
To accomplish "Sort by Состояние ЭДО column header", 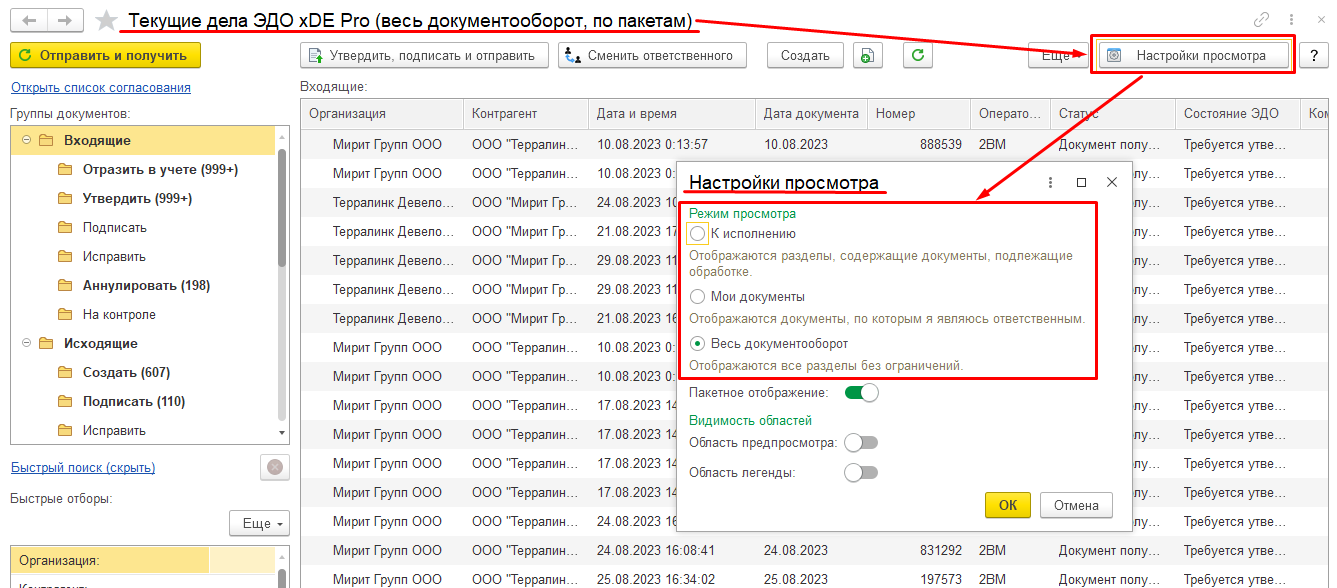I will tap(1238, 114).
